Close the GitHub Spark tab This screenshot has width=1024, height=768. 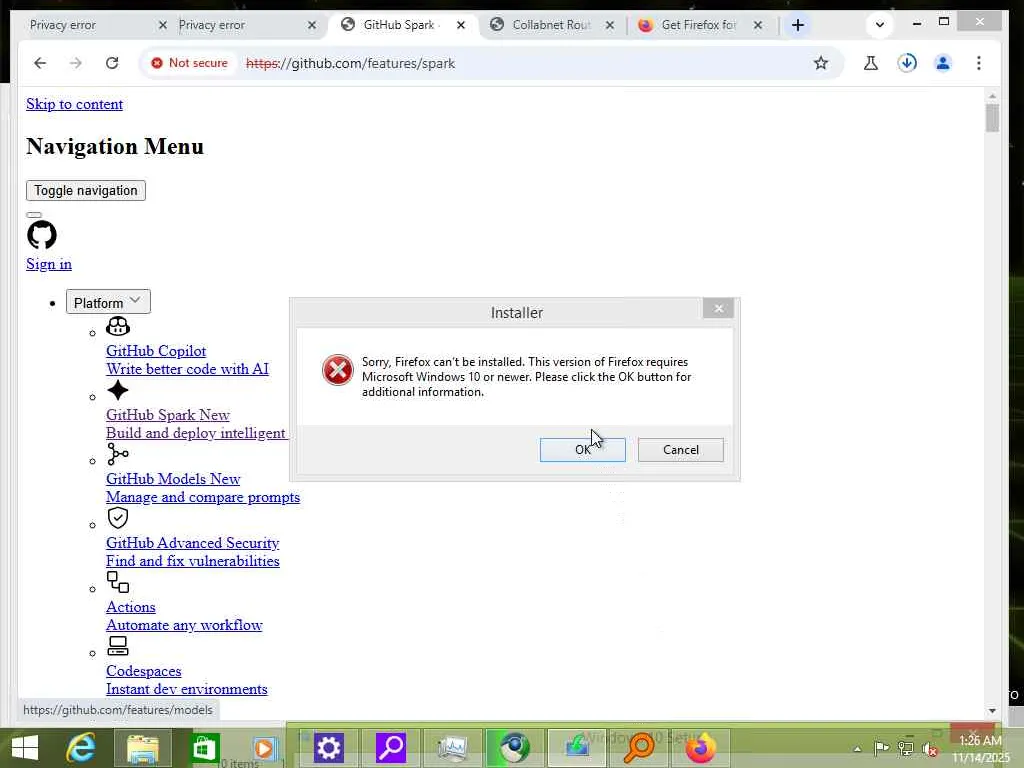(461, 25)
